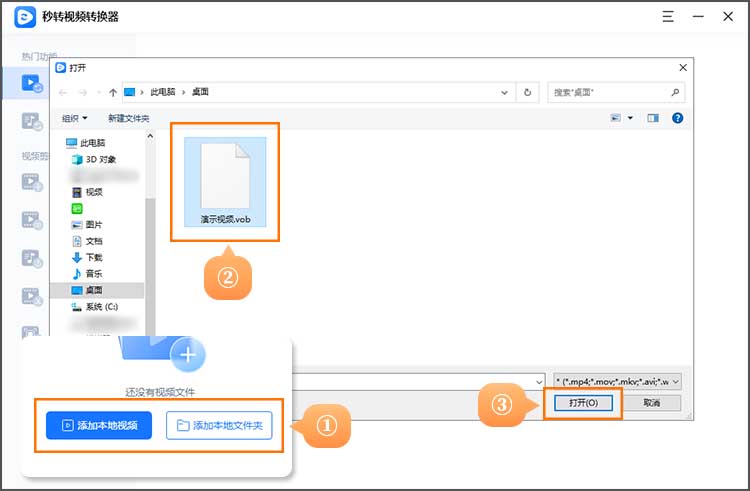Open 组织 menu in dialog toolbar

75,118
